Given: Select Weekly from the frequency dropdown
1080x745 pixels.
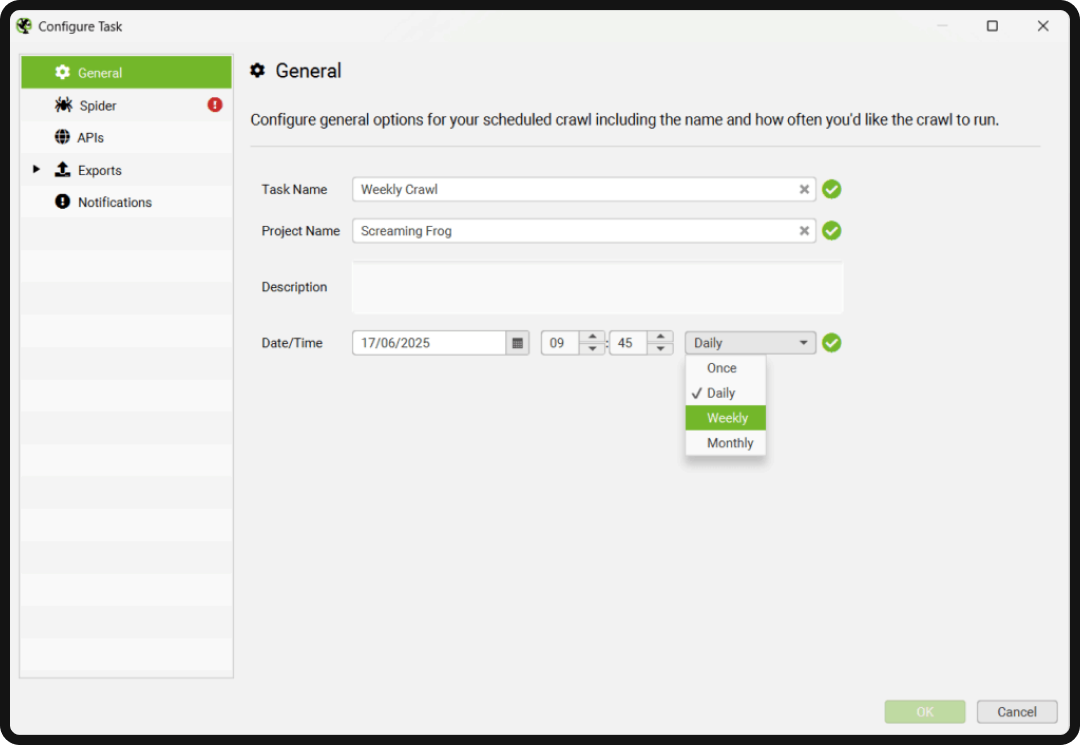Looking at the screenshot, I should [725, 418].
